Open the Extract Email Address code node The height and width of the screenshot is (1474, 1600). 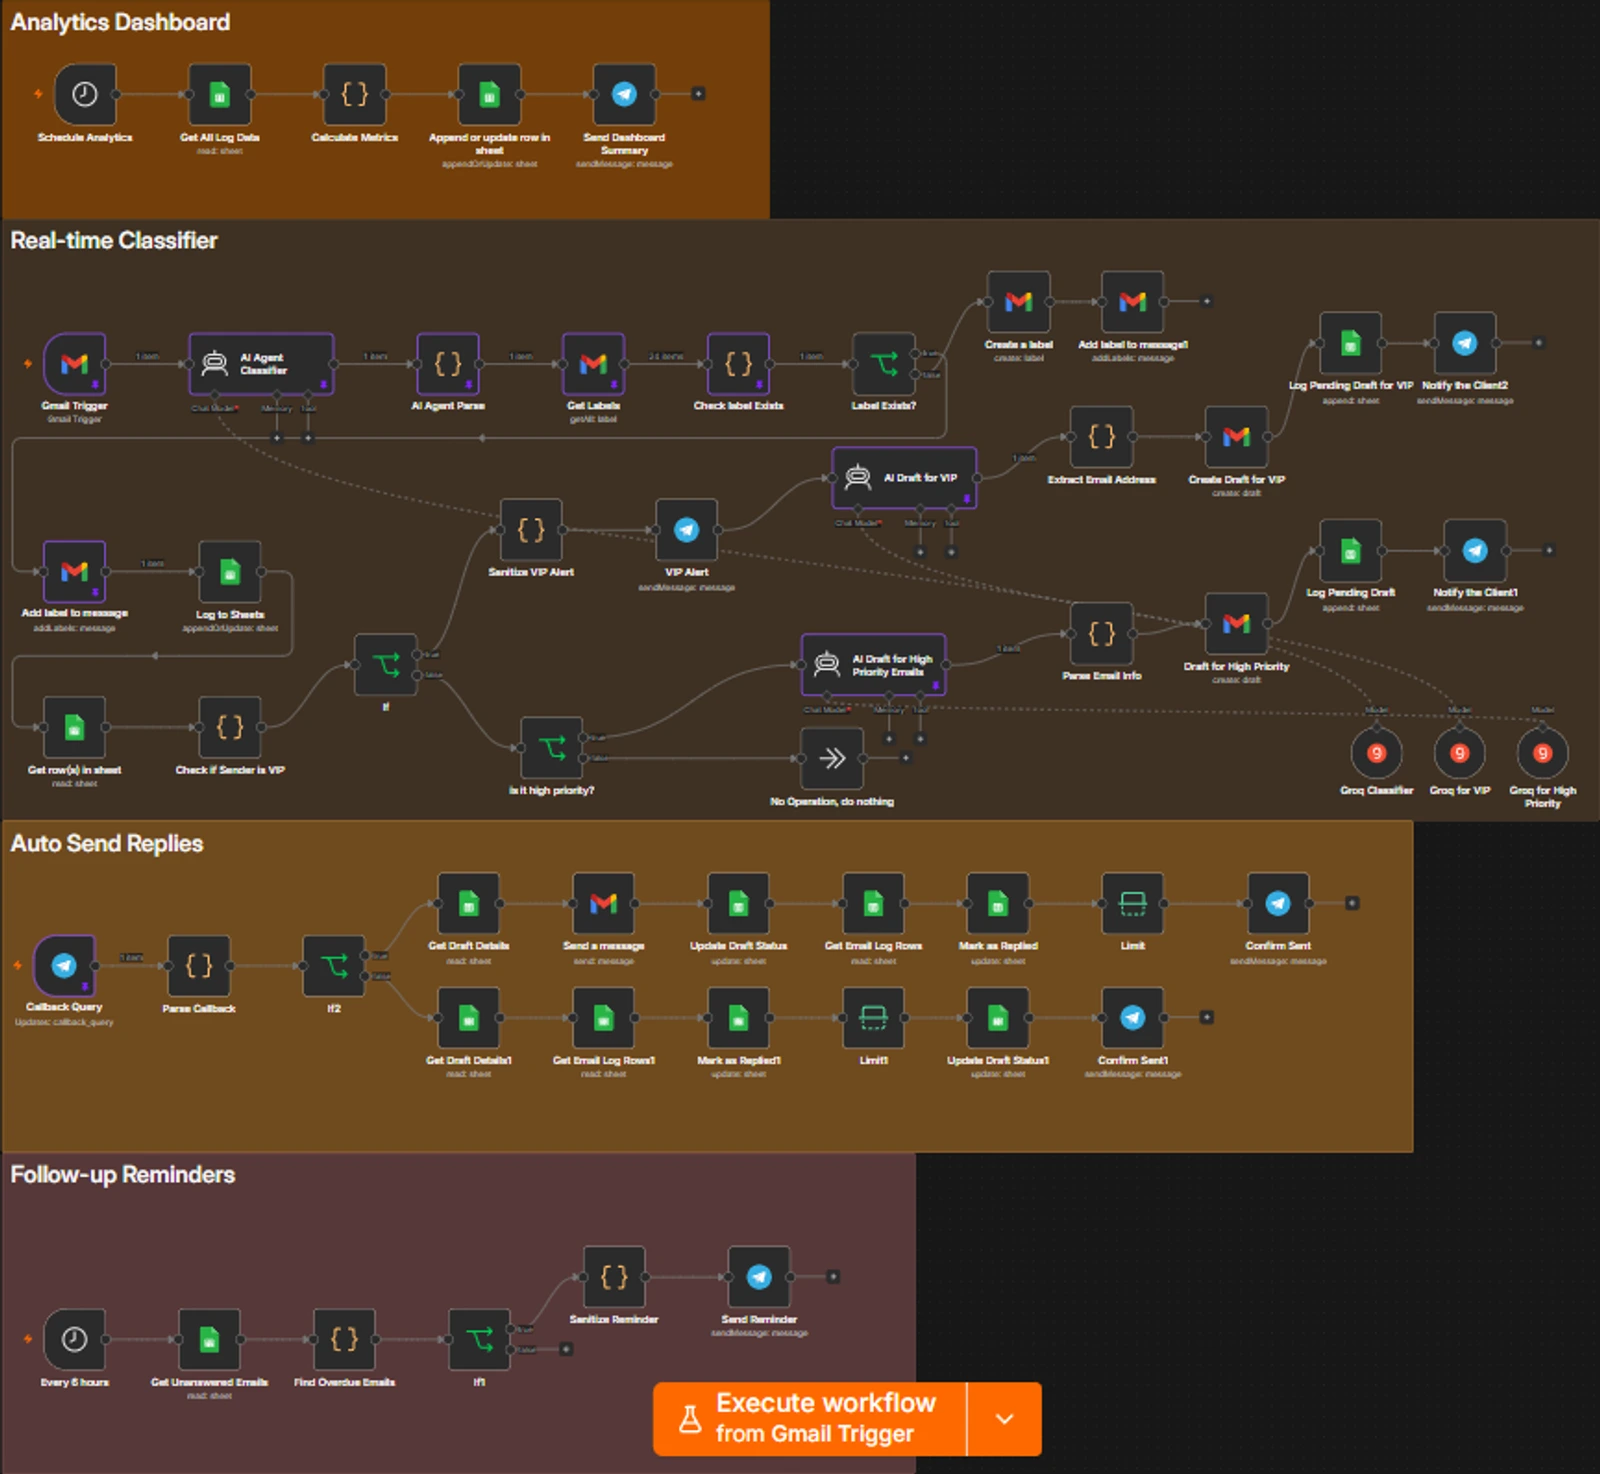tap(1101, 437)
